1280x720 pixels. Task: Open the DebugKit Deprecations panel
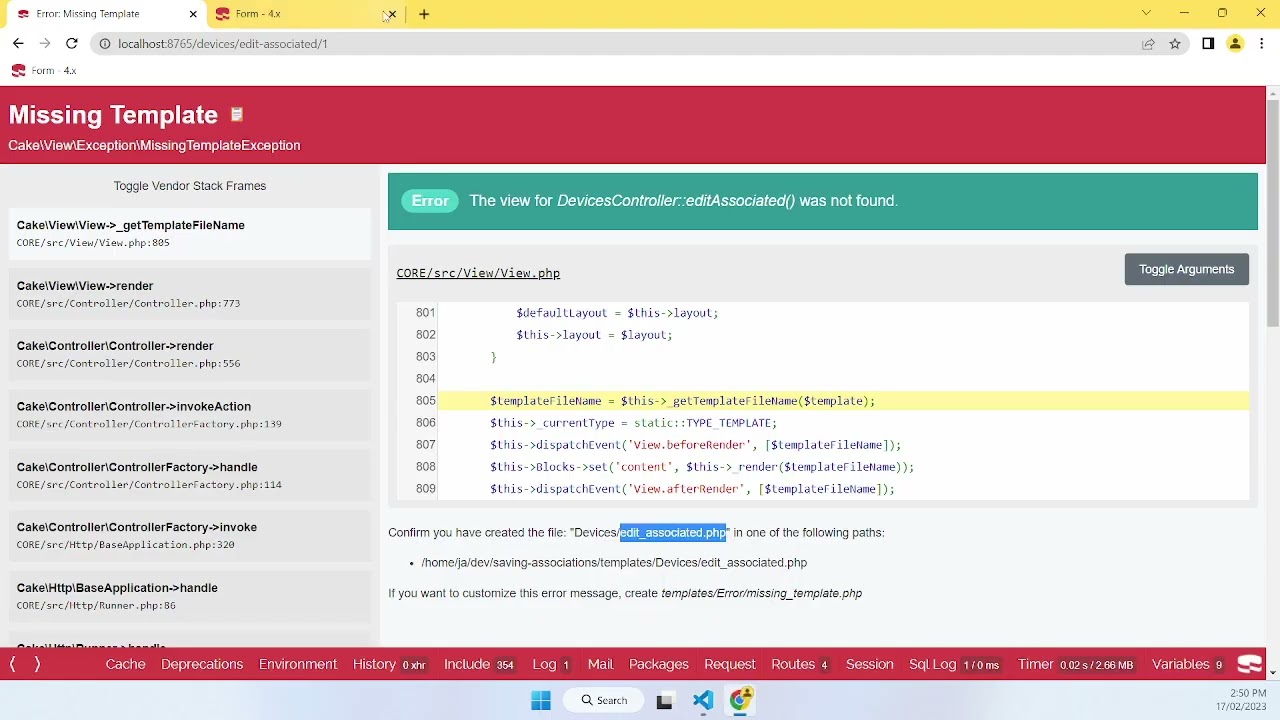202,664
